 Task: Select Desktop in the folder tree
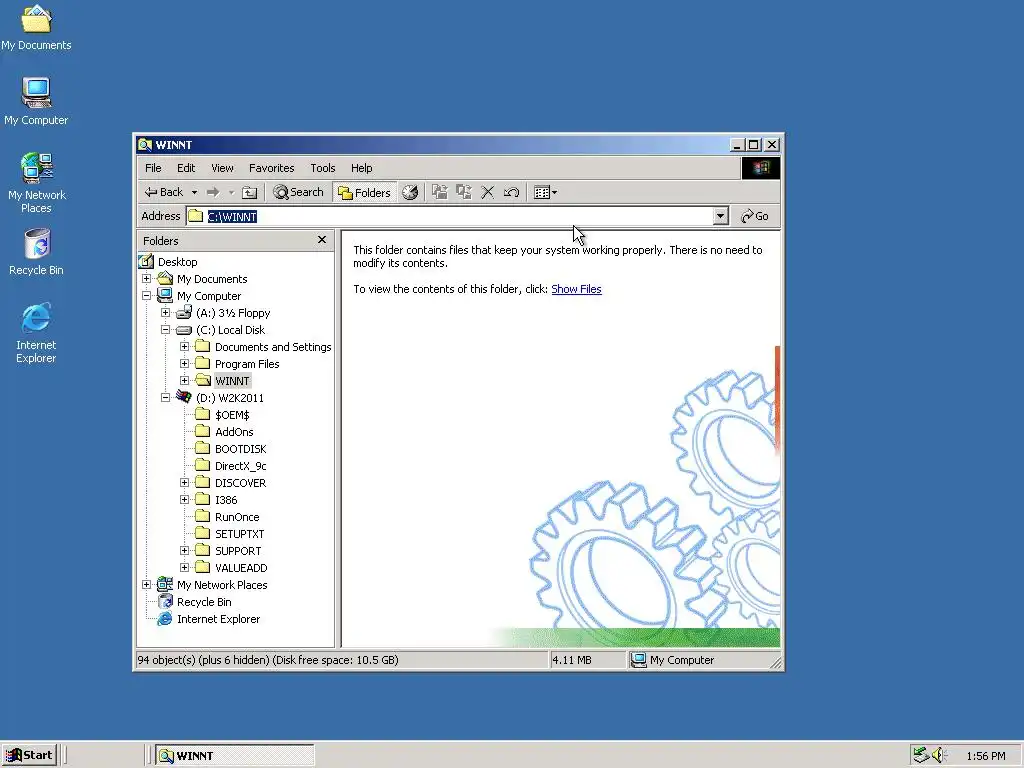pyautogui.click(x=177, y=262)
